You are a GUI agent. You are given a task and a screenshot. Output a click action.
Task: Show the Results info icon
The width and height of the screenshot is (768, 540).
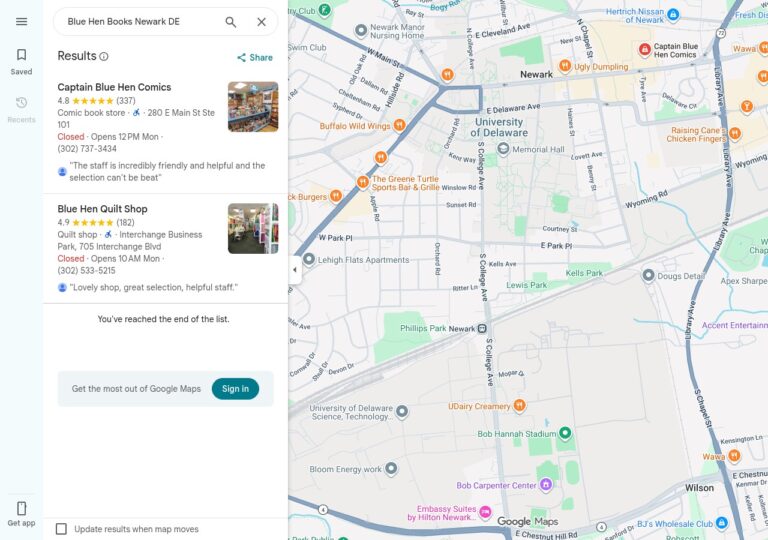(x=104, y=56)
